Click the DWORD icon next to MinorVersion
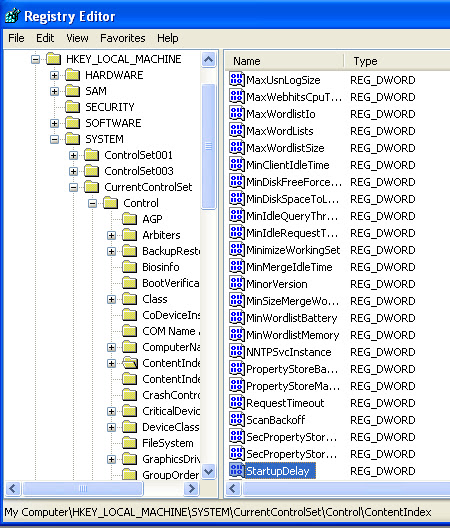 click(x=236, y=284)
